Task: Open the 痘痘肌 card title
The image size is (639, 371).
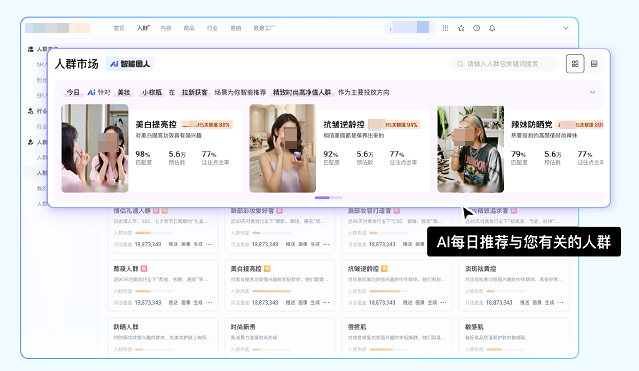Action: point(357,327)
